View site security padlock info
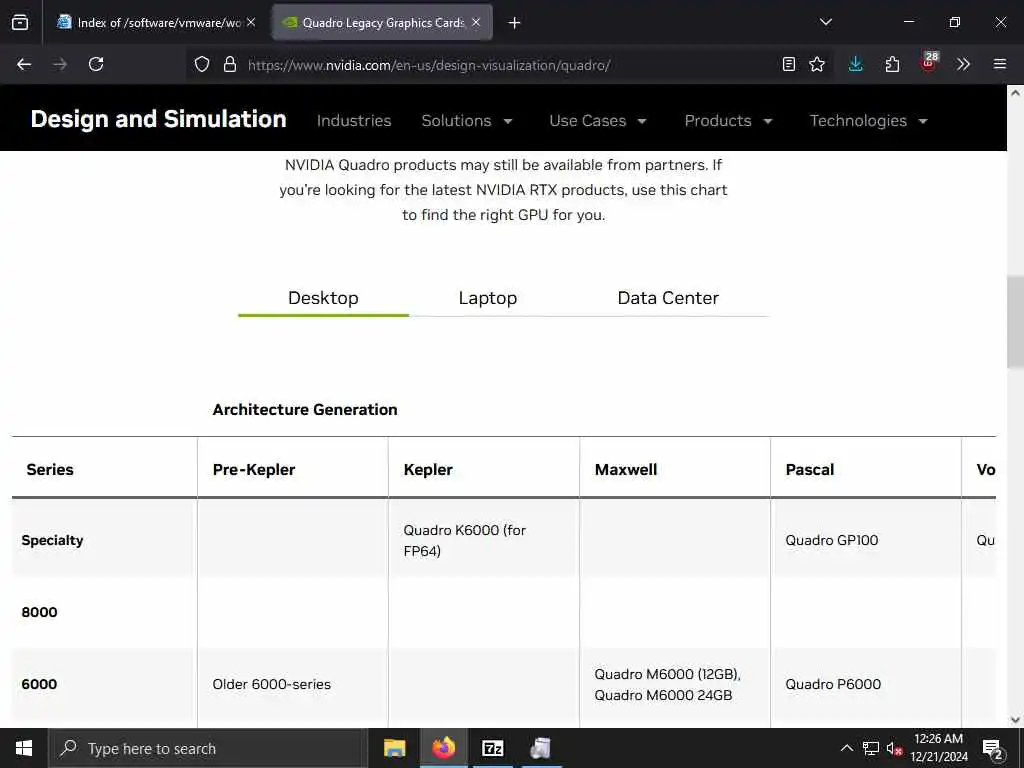 pyautogui.click(x=229, y=64)
